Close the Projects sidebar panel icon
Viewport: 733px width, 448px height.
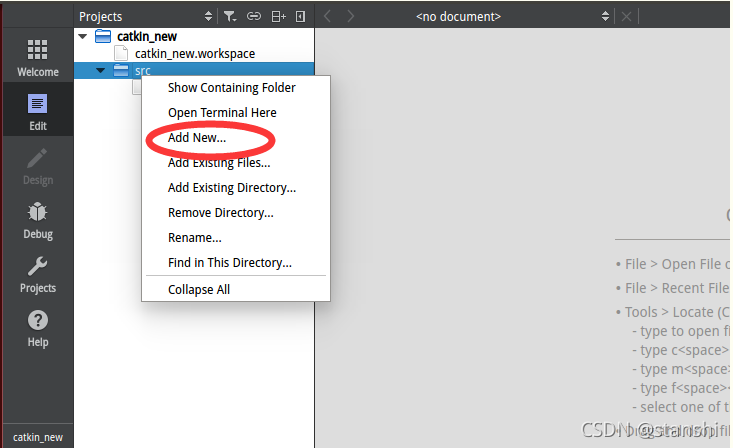[301, 17]
